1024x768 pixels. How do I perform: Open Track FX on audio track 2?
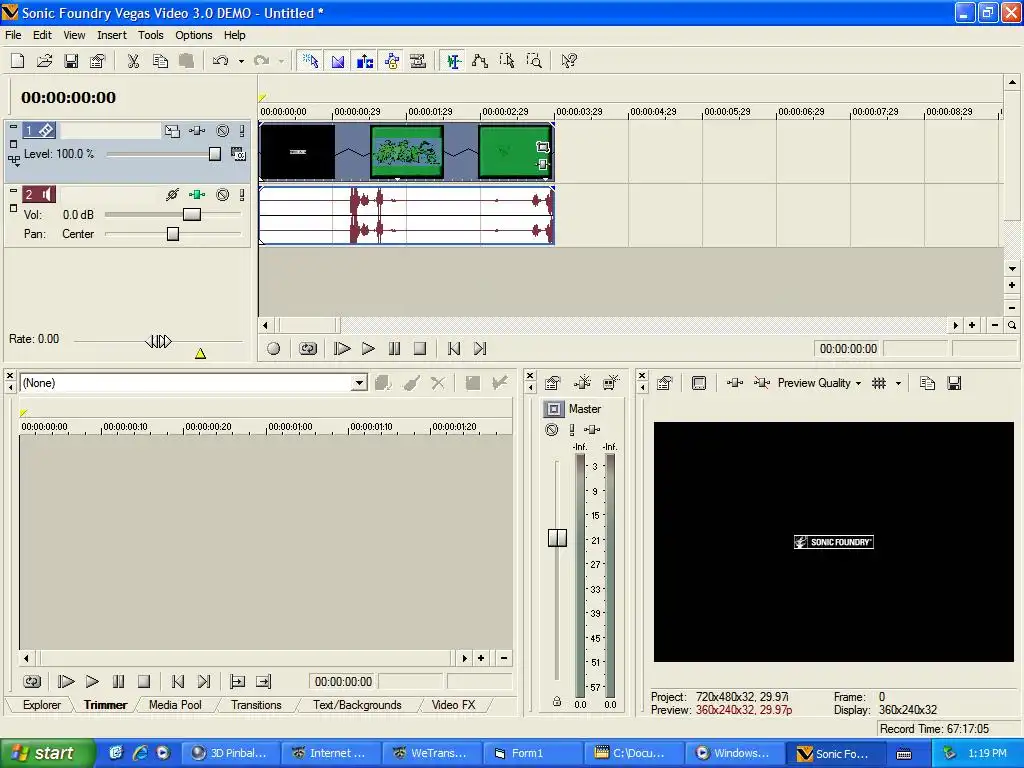click(197, 195)
